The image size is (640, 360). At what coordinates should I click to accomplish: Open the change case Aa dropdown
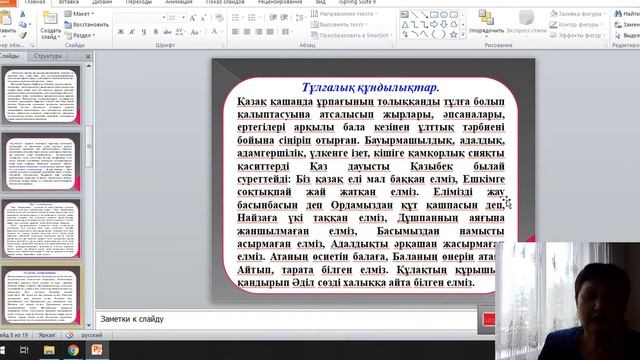195,31
